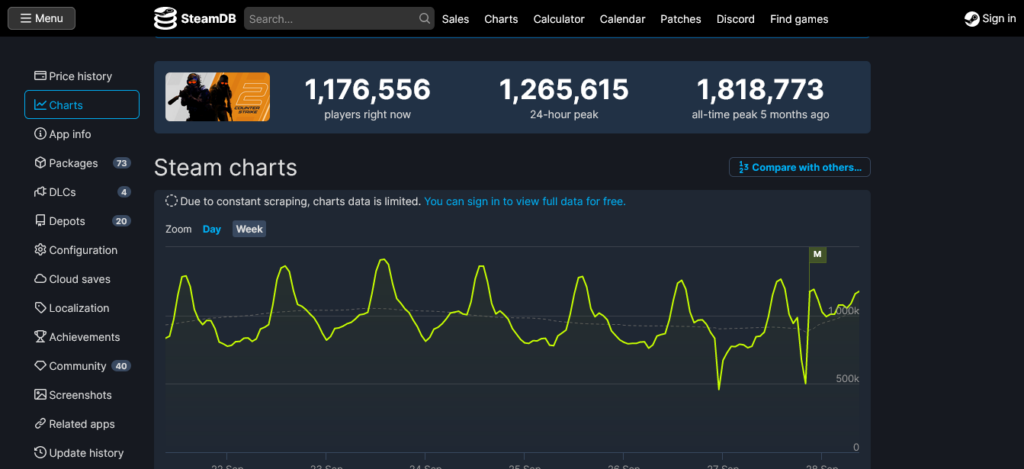1024x469 pixels.
Task: Click the 500k axis label
Action: [x=848, y=379]
